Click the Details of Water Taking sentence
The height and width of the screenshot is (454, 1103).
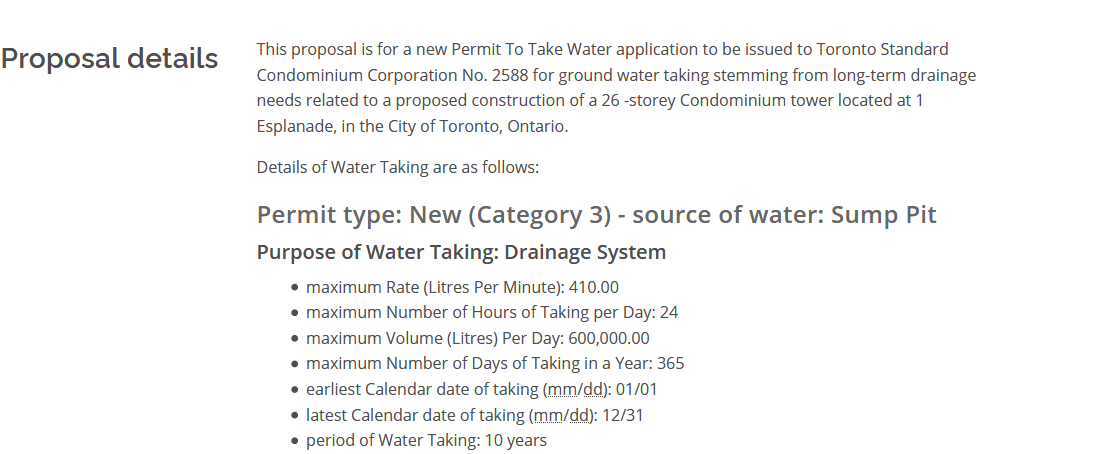click(397, 168)
